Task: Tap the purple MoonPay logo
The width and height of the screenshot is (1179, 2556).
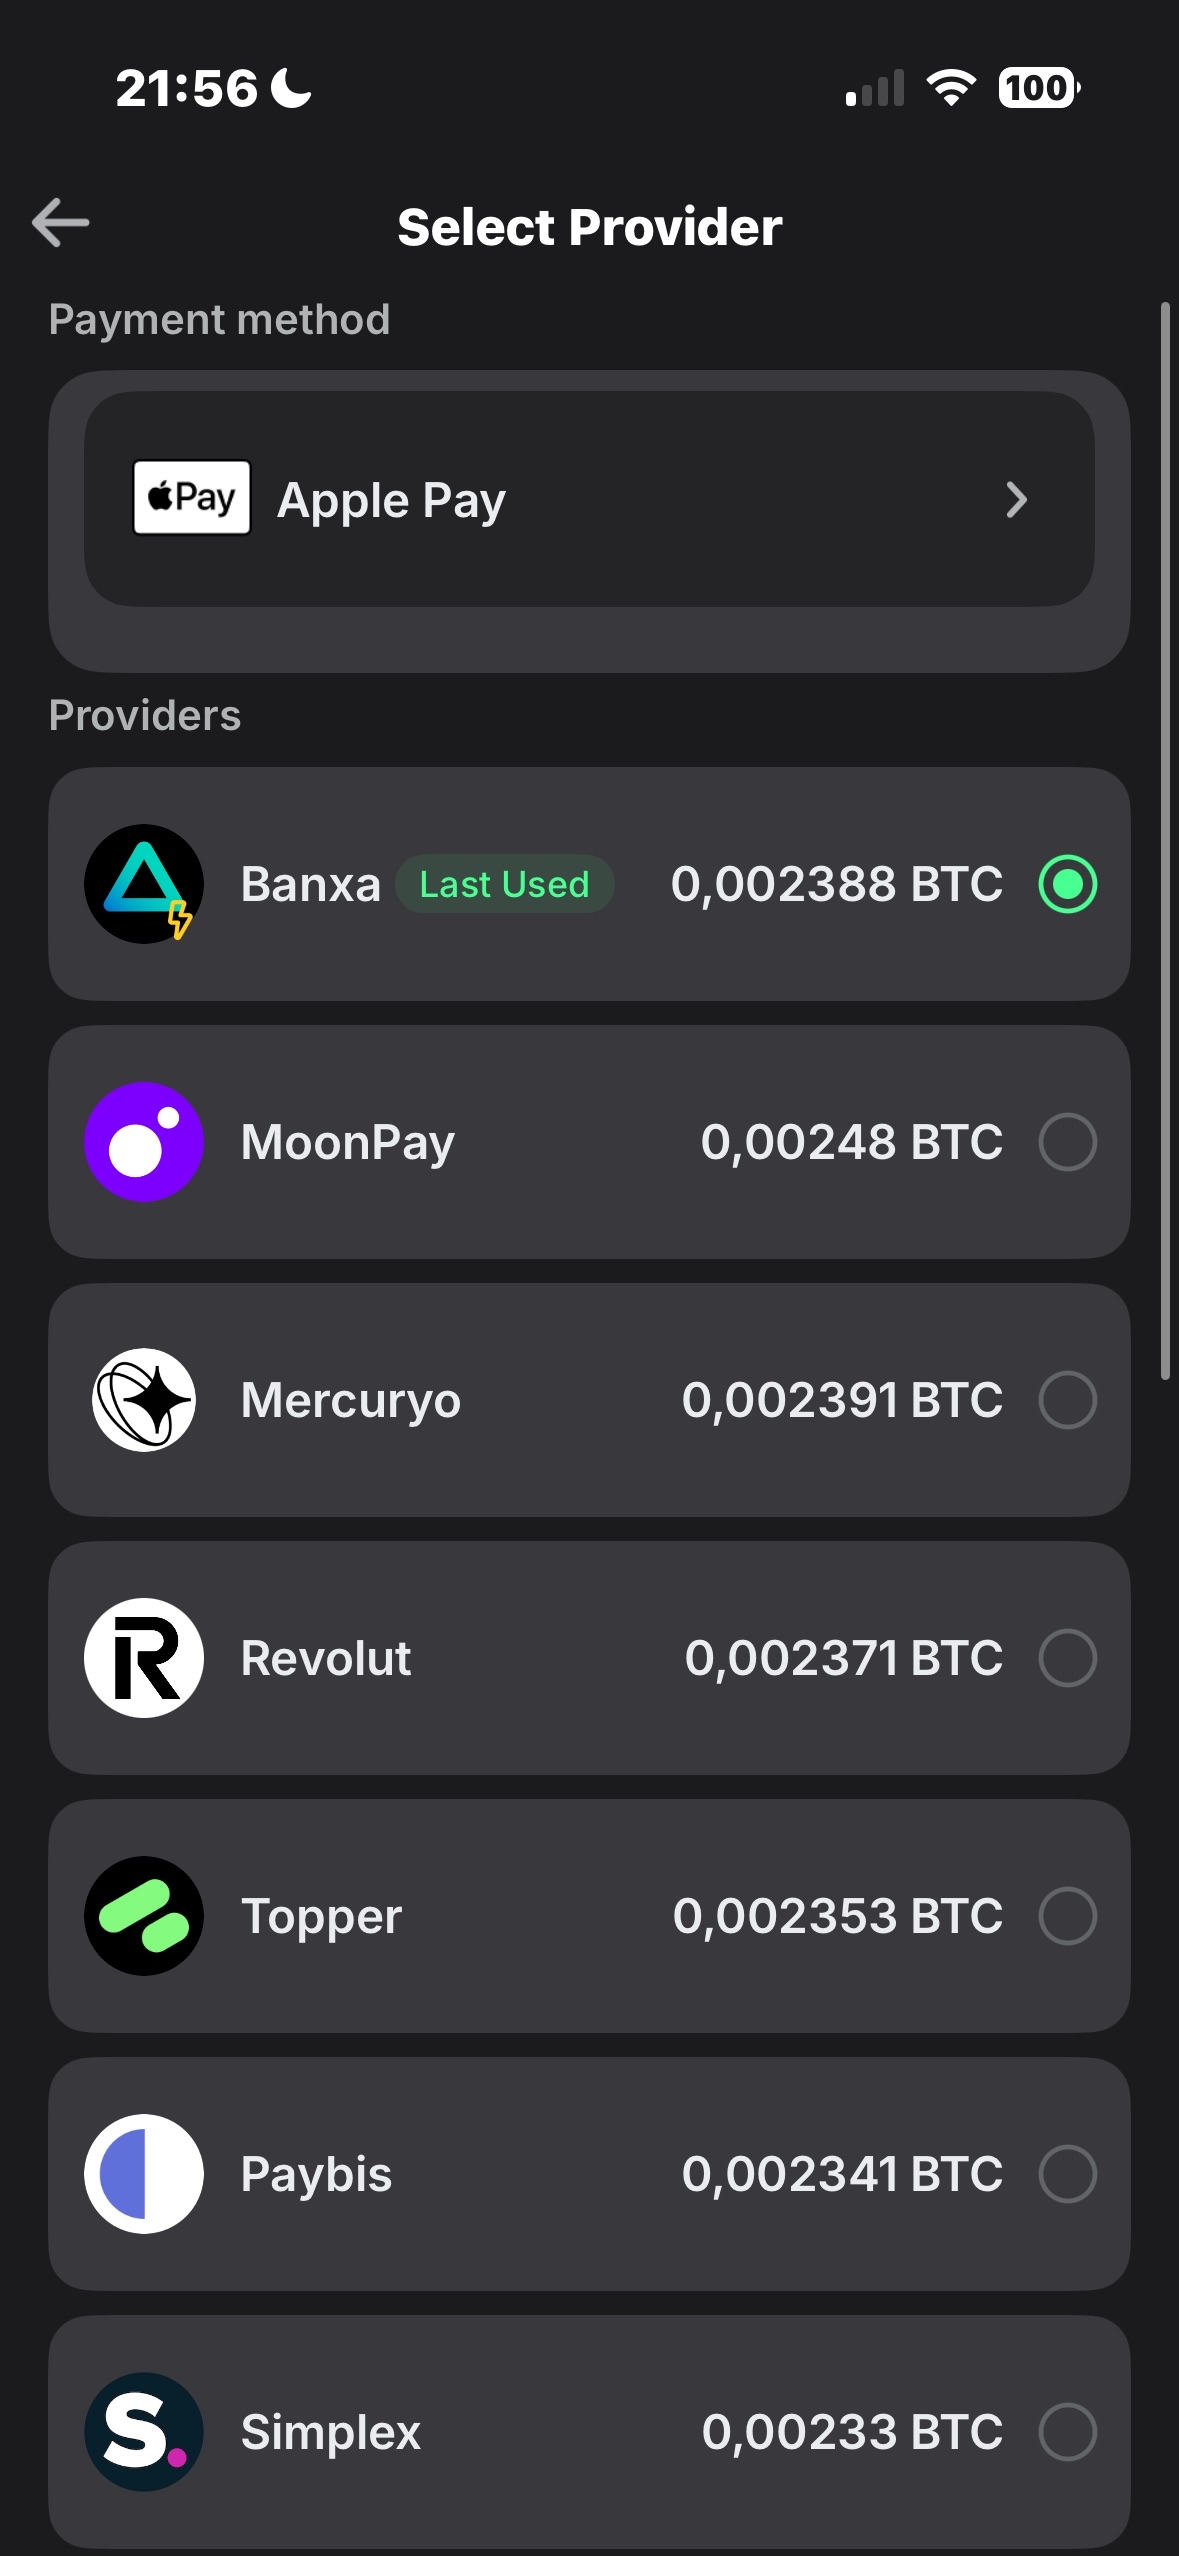Action: coord(144,1142)
